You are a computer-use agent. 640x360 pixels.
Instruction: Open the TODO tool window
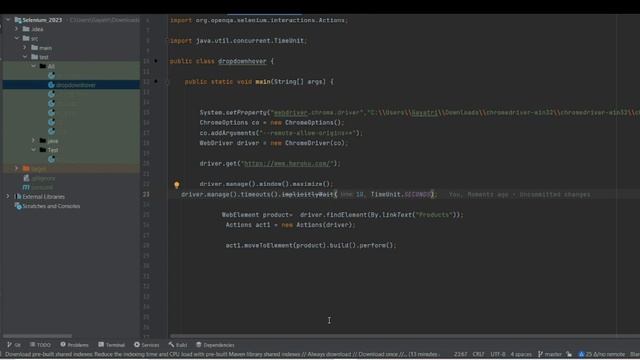pyautogui.click(x=40, y=345)
